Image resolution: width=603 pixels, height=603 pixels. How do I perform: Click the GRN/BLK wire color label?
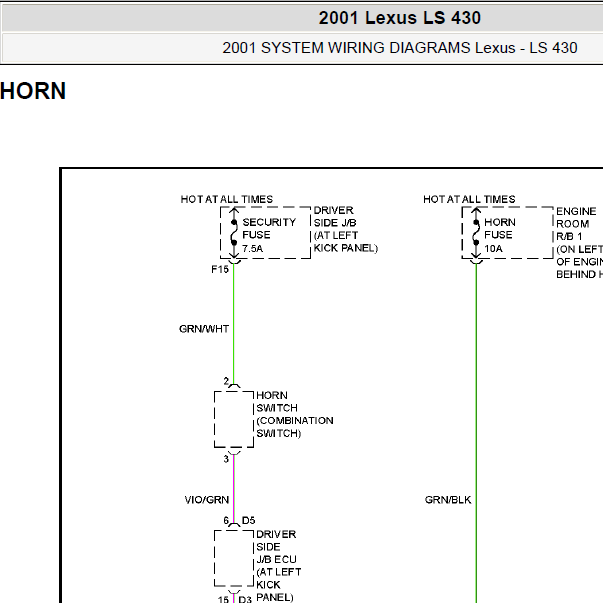(x=448, y=500)
